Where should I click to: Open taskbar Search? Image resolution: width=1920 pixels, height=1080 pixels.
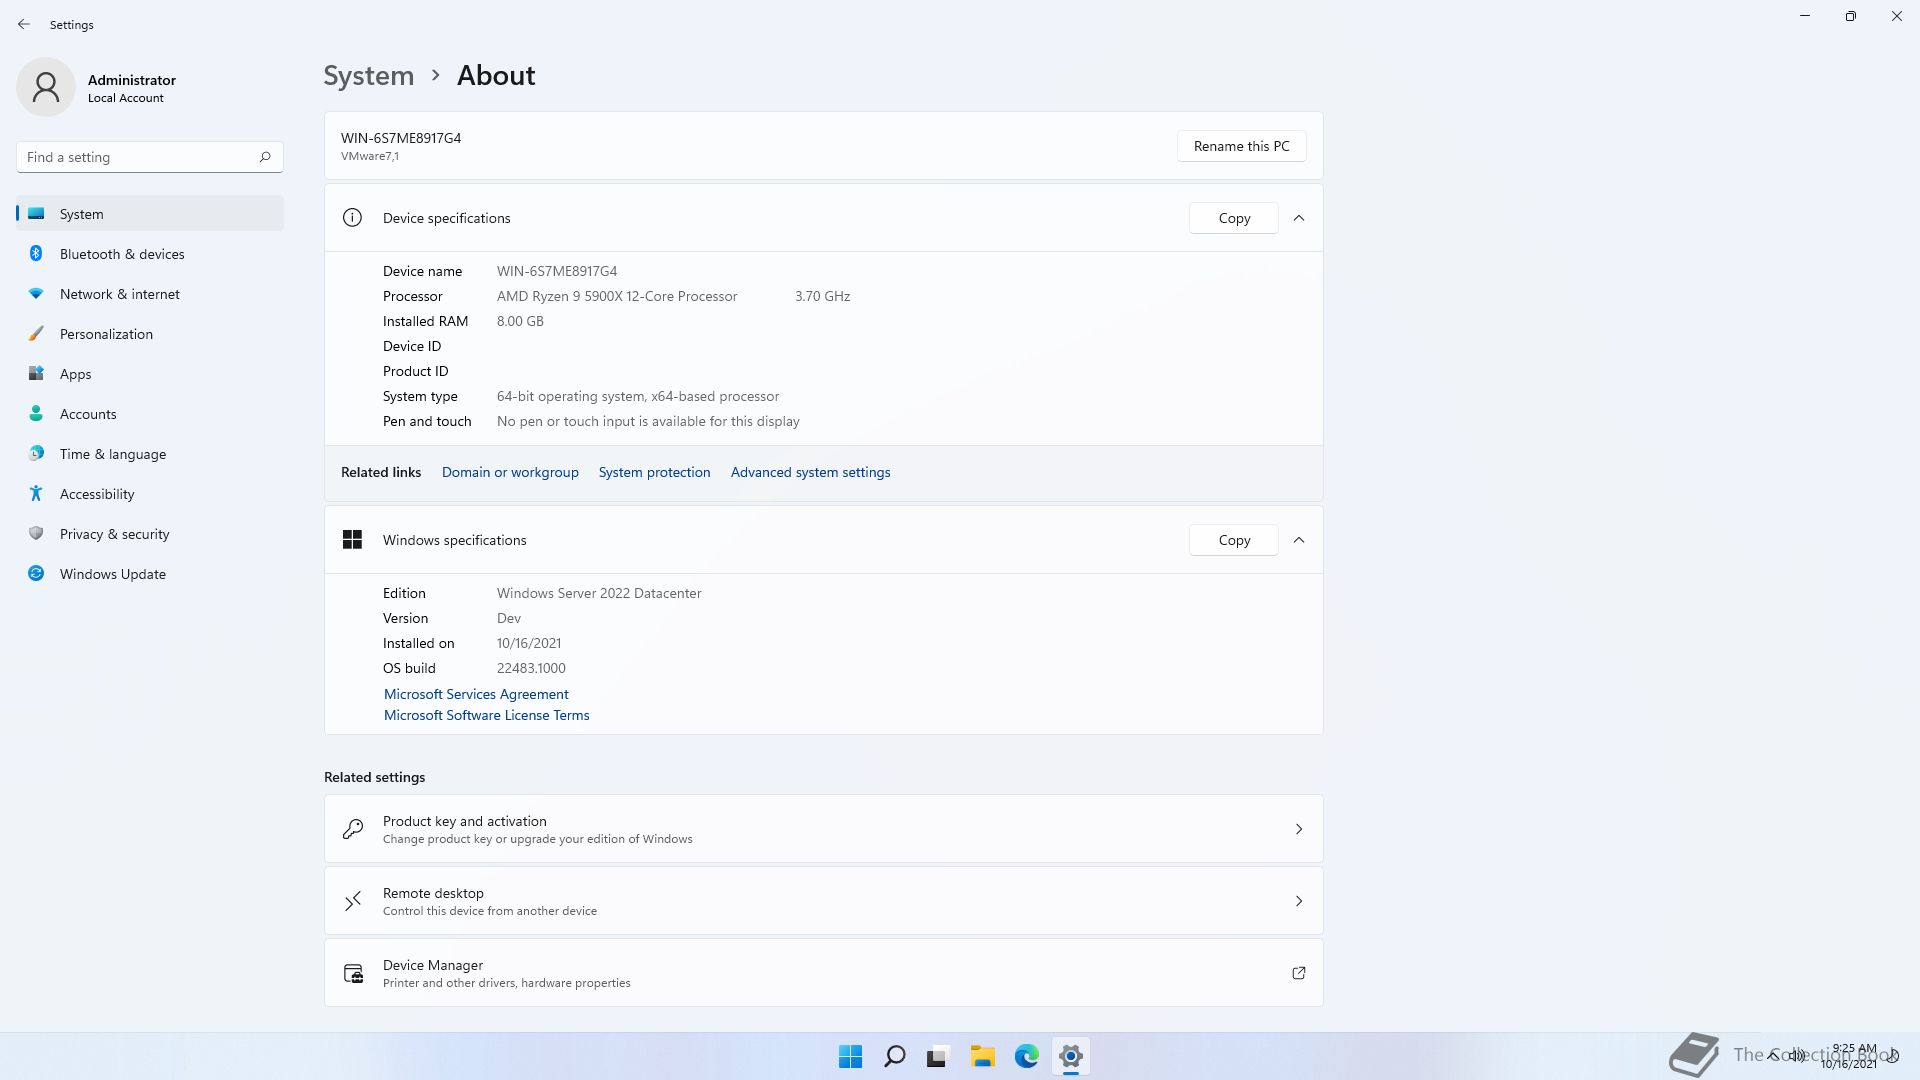(x=895, y=1056)
